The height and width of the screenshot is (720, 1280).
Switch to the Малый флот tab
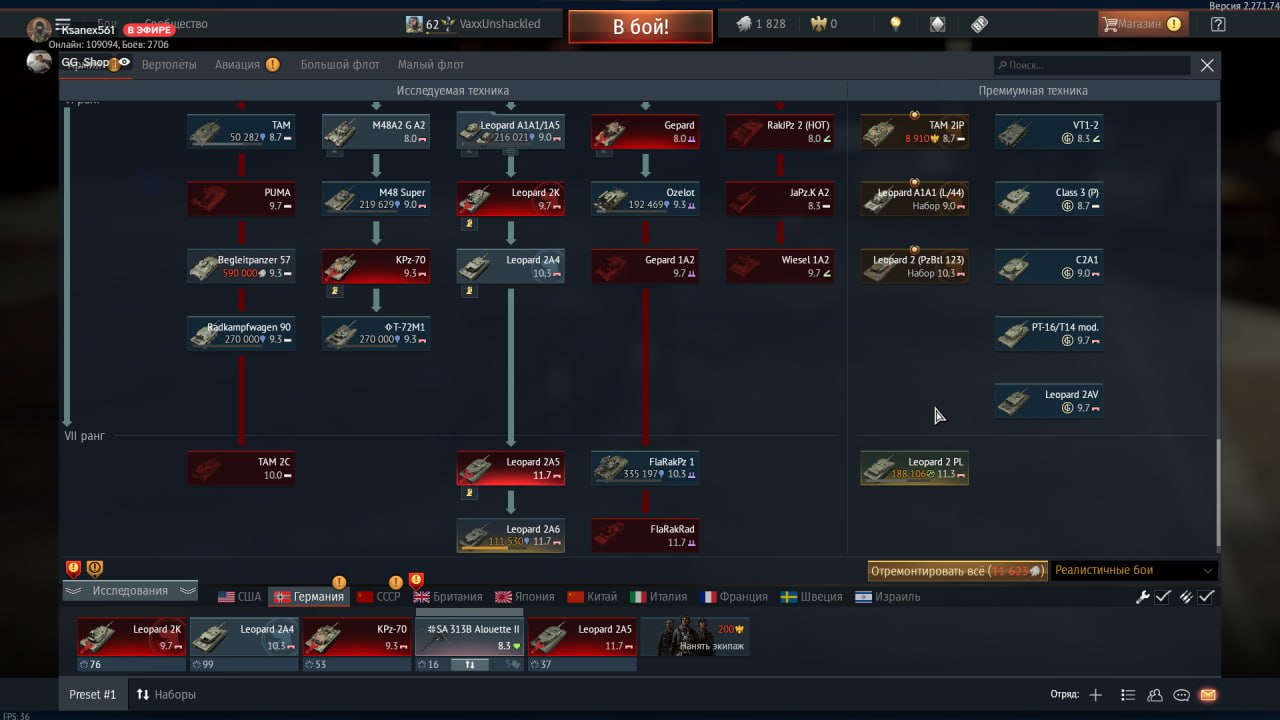[431, 65]
